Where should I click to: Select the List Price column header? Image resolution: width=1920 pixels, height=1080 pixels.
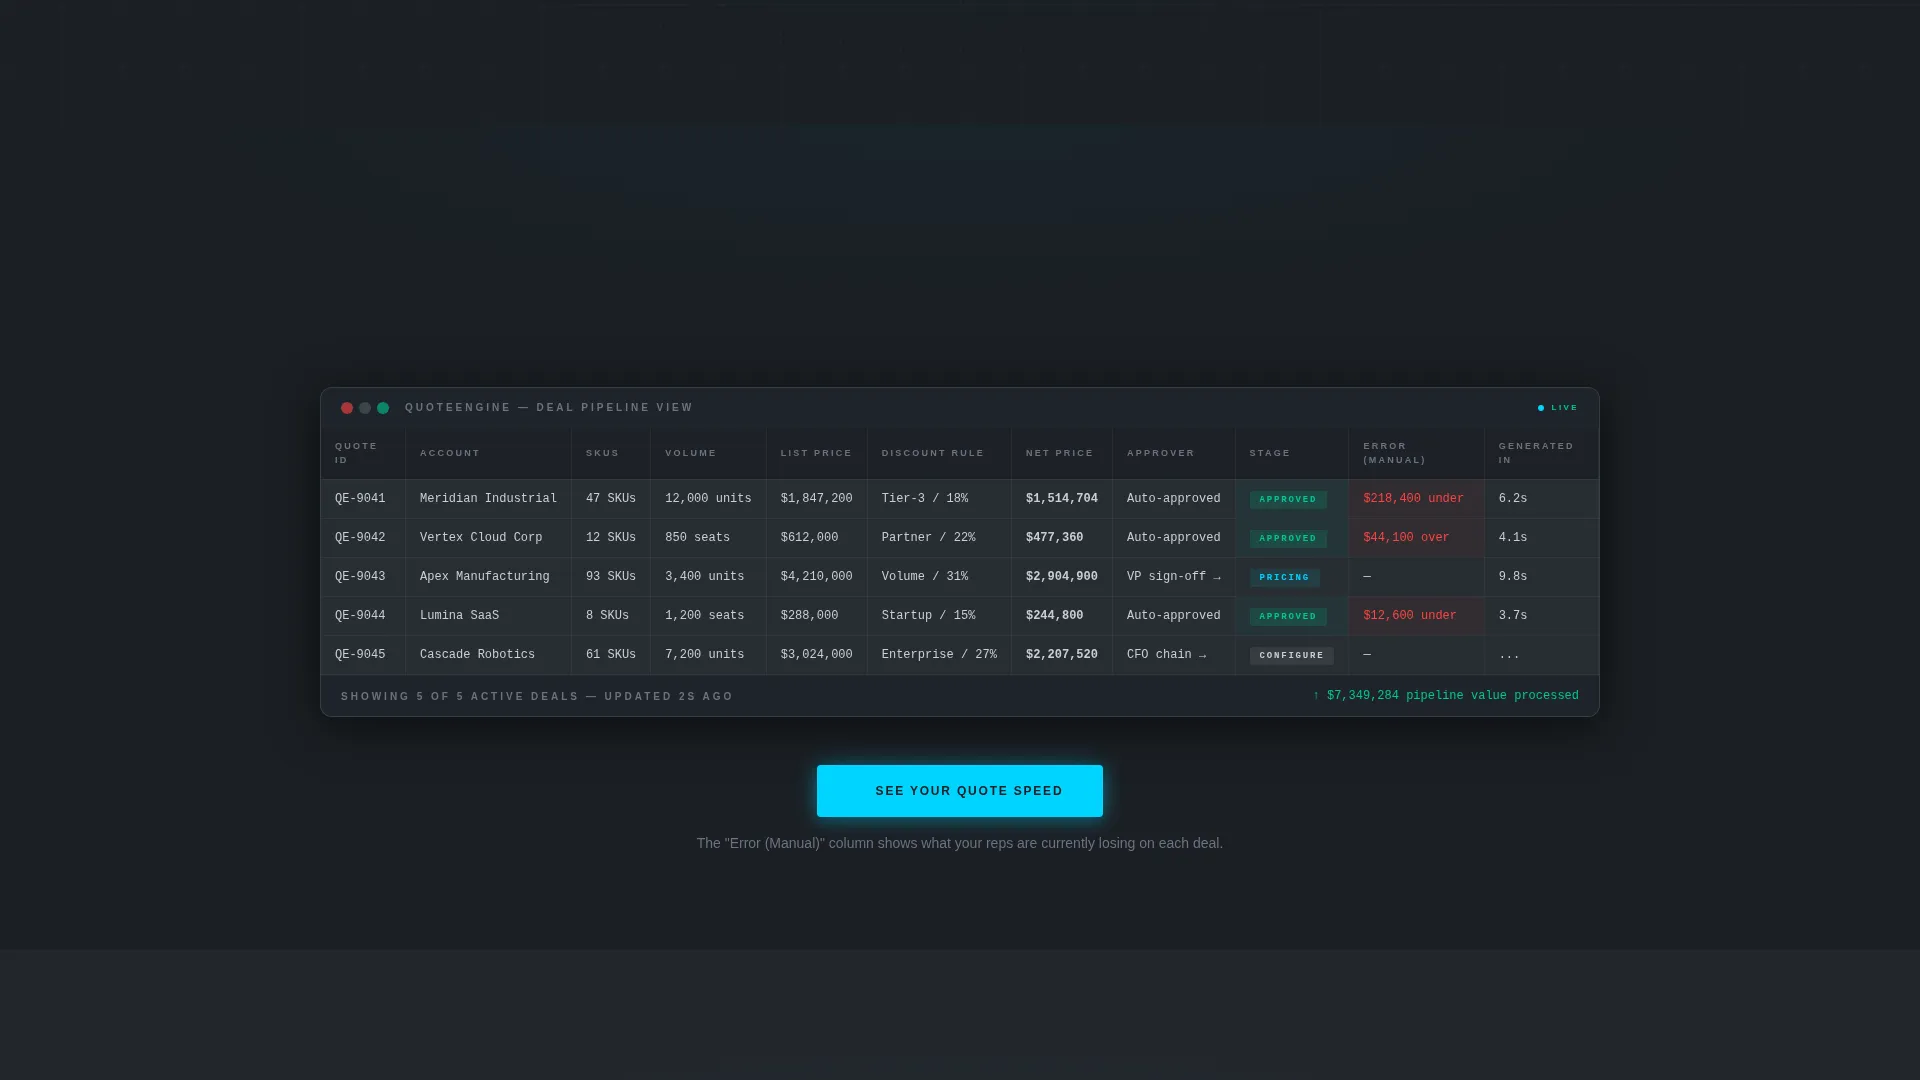(817, 453)
